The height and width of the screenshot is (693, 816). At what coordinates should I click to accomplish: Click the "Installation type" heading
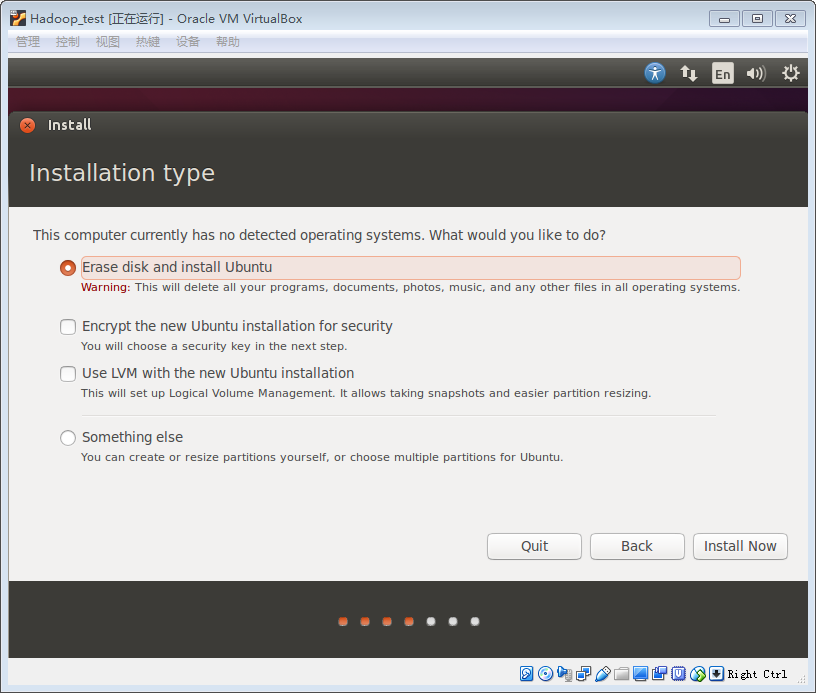click(x=122, y=173)
